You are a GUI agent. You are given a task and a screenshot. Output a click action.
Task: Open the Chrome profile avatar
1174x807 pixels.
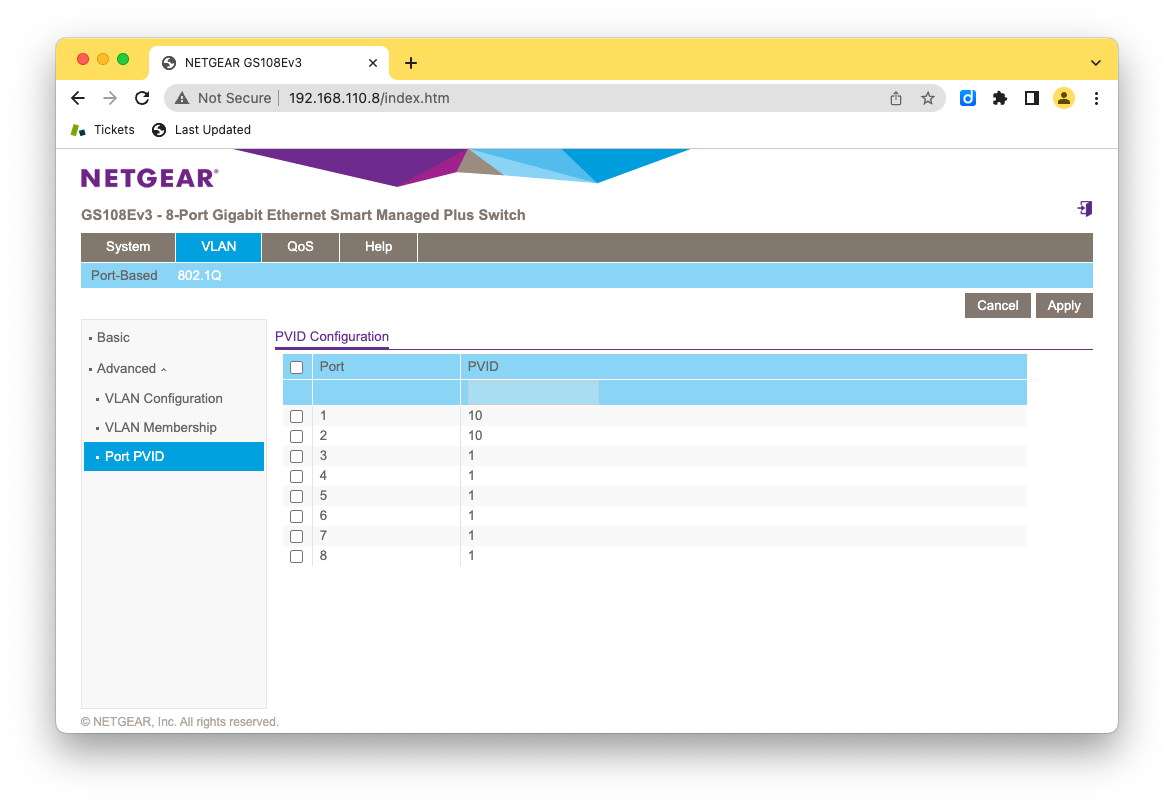pyautogui.click(x=1064, y=98)
